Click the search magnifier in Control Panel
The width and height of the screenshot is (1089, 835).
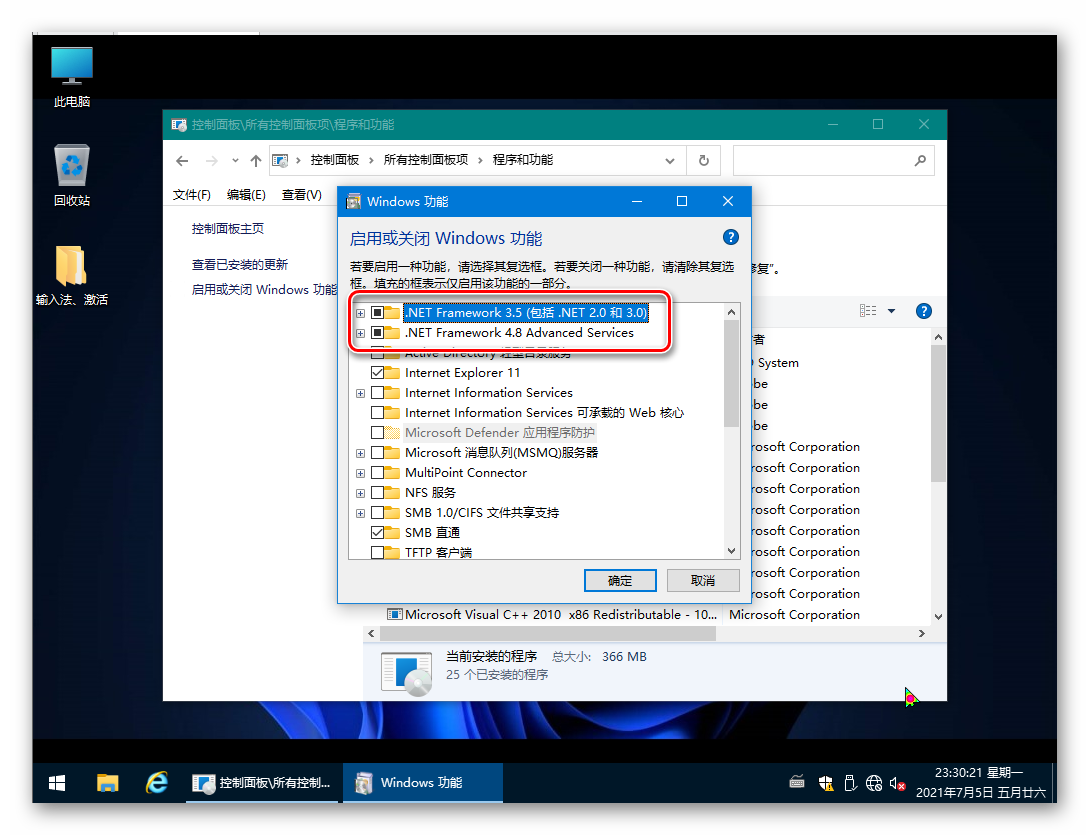click(x=920, y=160)
